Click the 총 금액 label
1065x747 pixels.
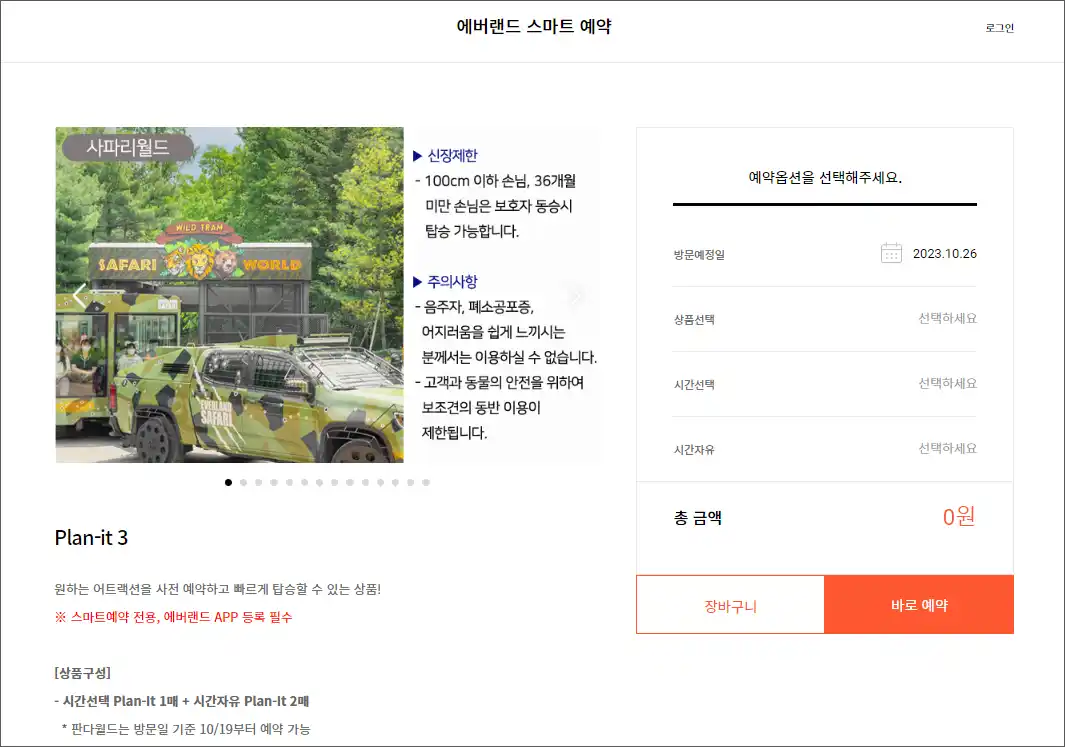tap(698, 518)
